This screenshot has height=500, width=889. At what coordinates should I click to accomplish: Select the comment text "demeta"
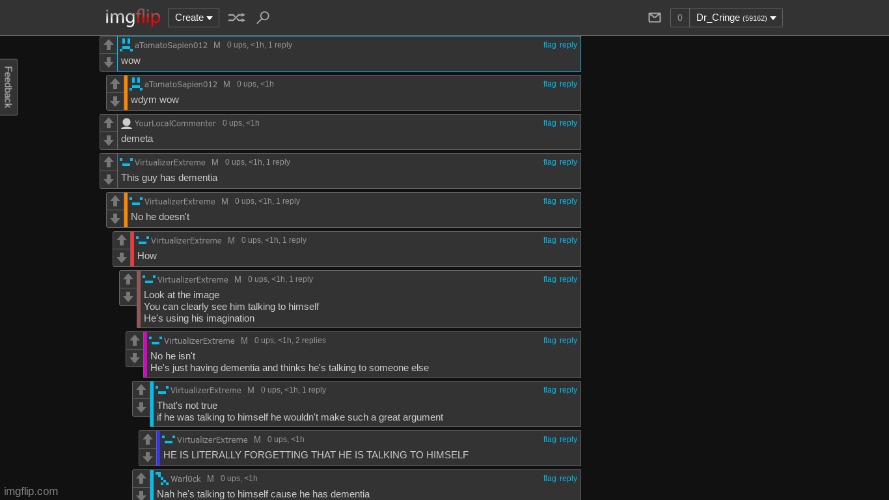tap(137, 139)
